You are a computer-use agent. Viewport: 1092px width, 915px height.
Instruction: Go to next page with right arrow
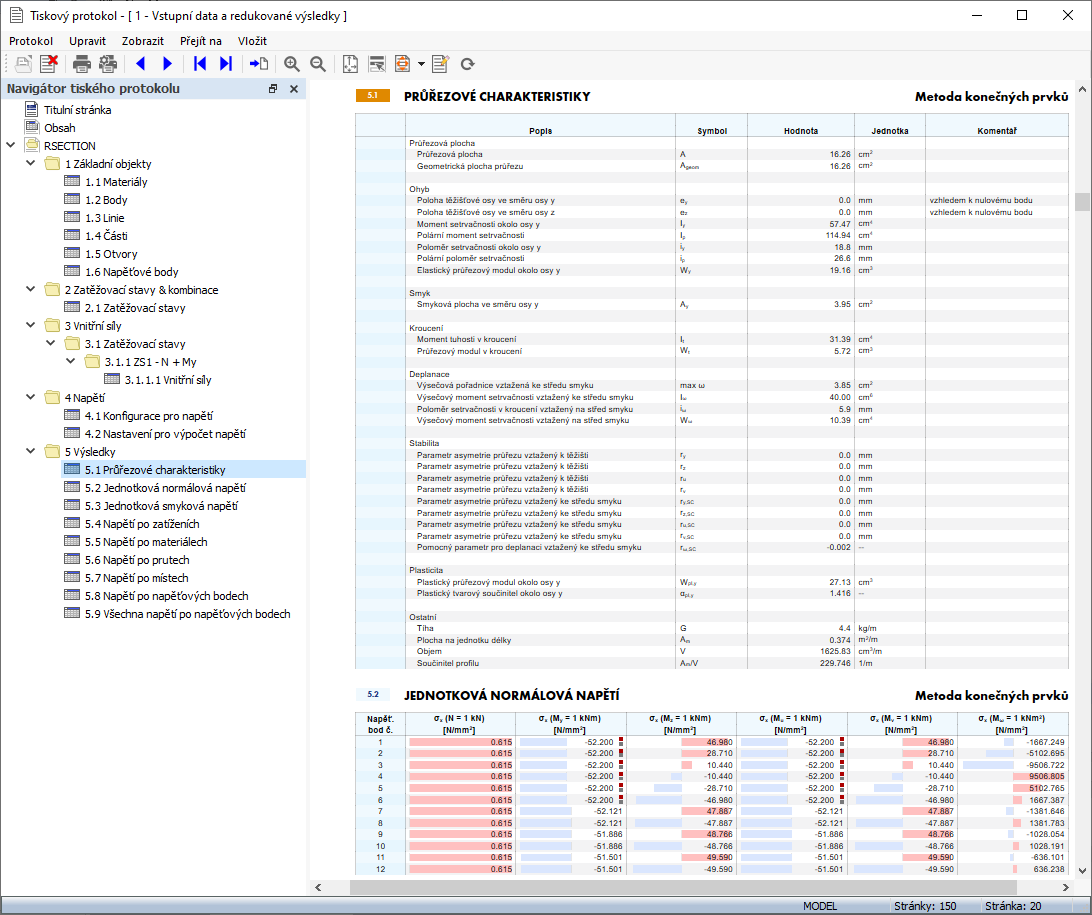[167, 64]
